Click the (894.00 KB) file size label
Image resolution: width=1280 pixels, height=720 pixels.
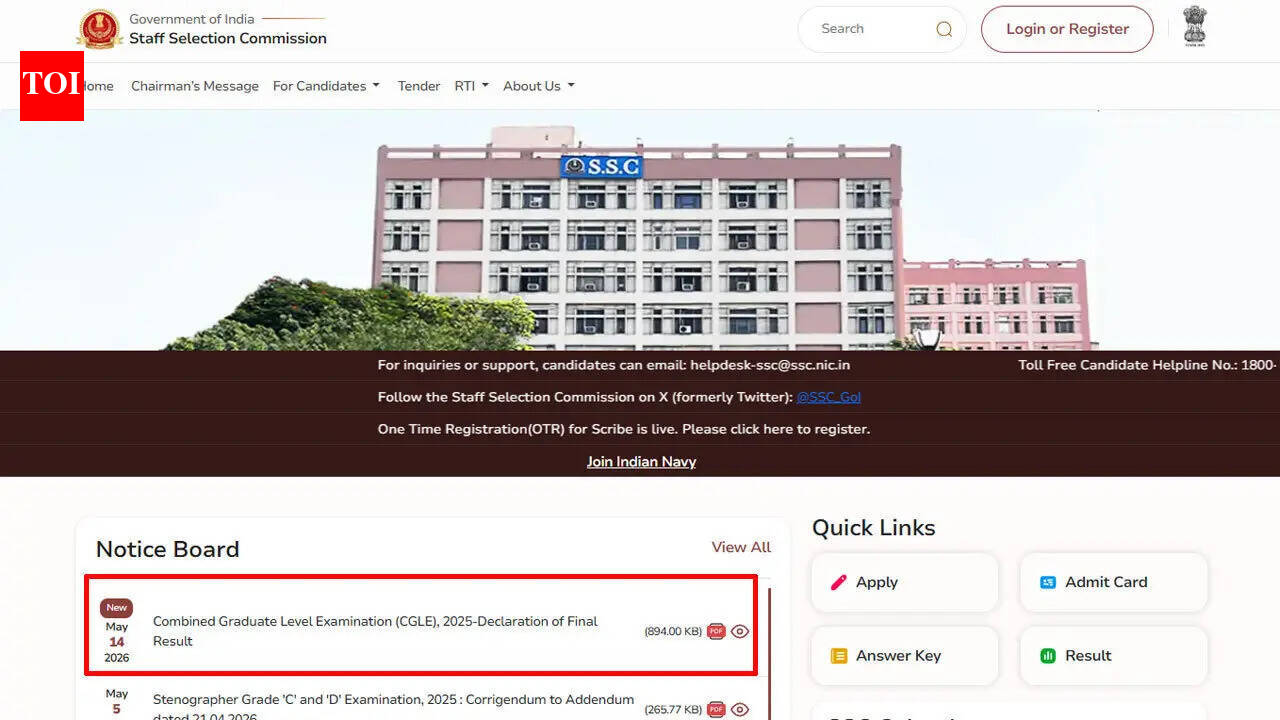673,631
